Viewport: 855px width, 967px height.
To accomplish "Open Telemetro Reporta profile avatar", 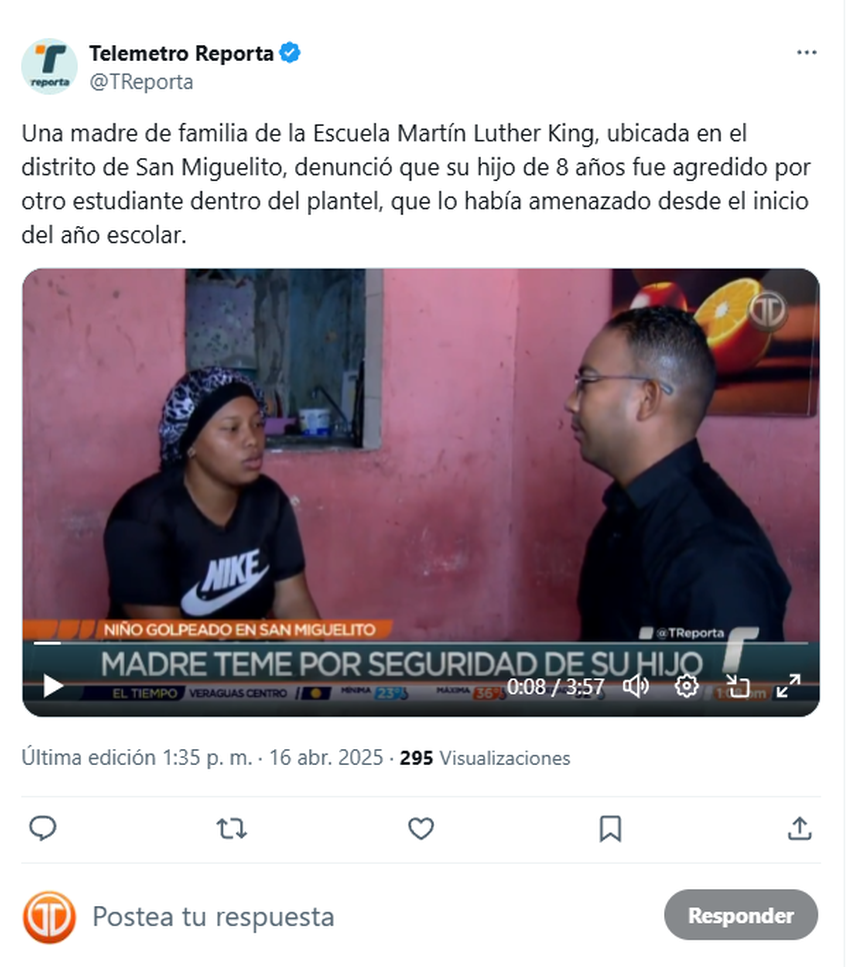I will point(49,67).
